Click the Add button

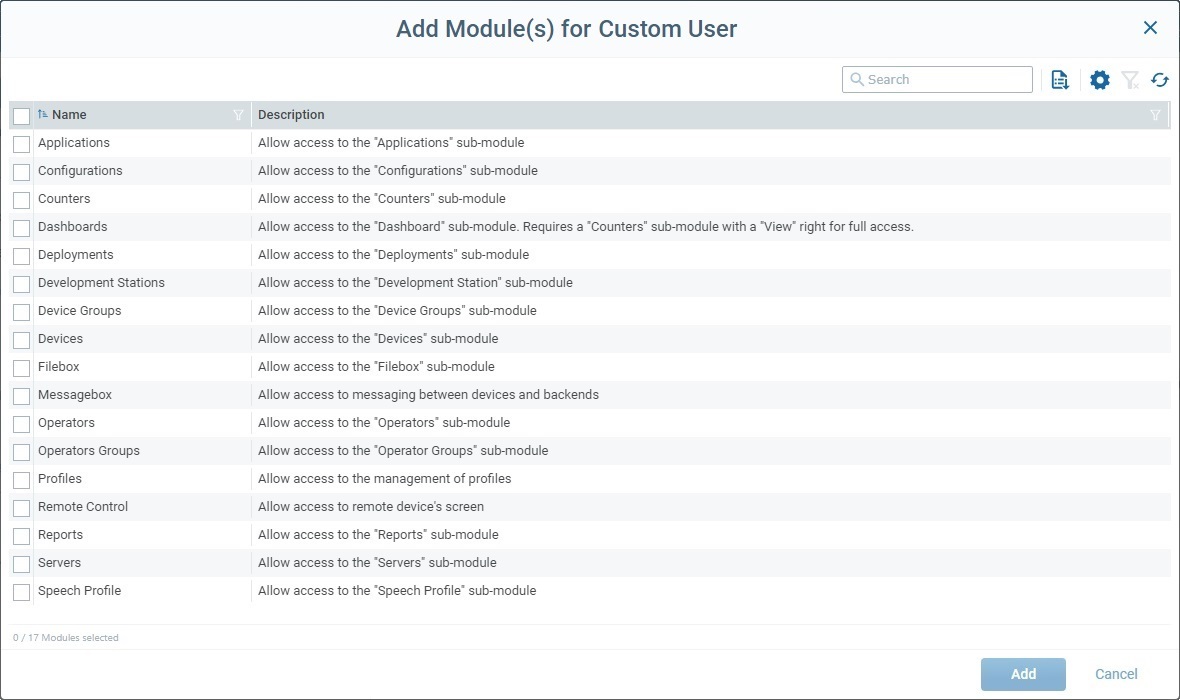click(1022, 674)
